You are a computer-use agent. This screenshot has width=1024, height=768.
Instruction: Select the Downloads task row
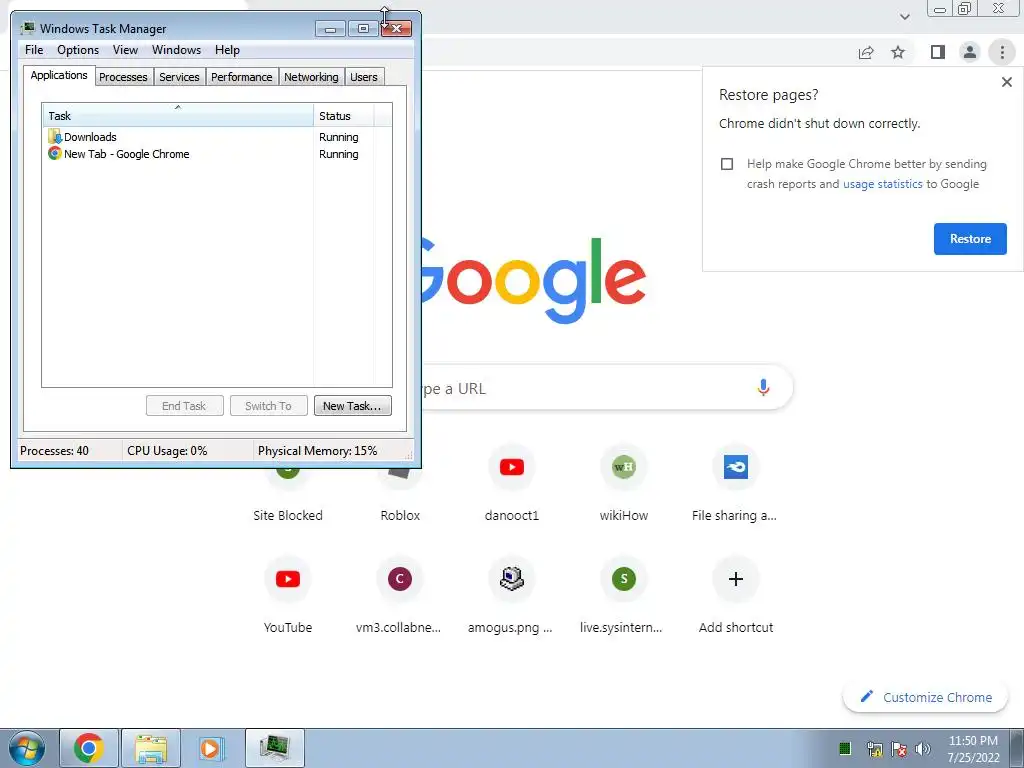[178, 137]
